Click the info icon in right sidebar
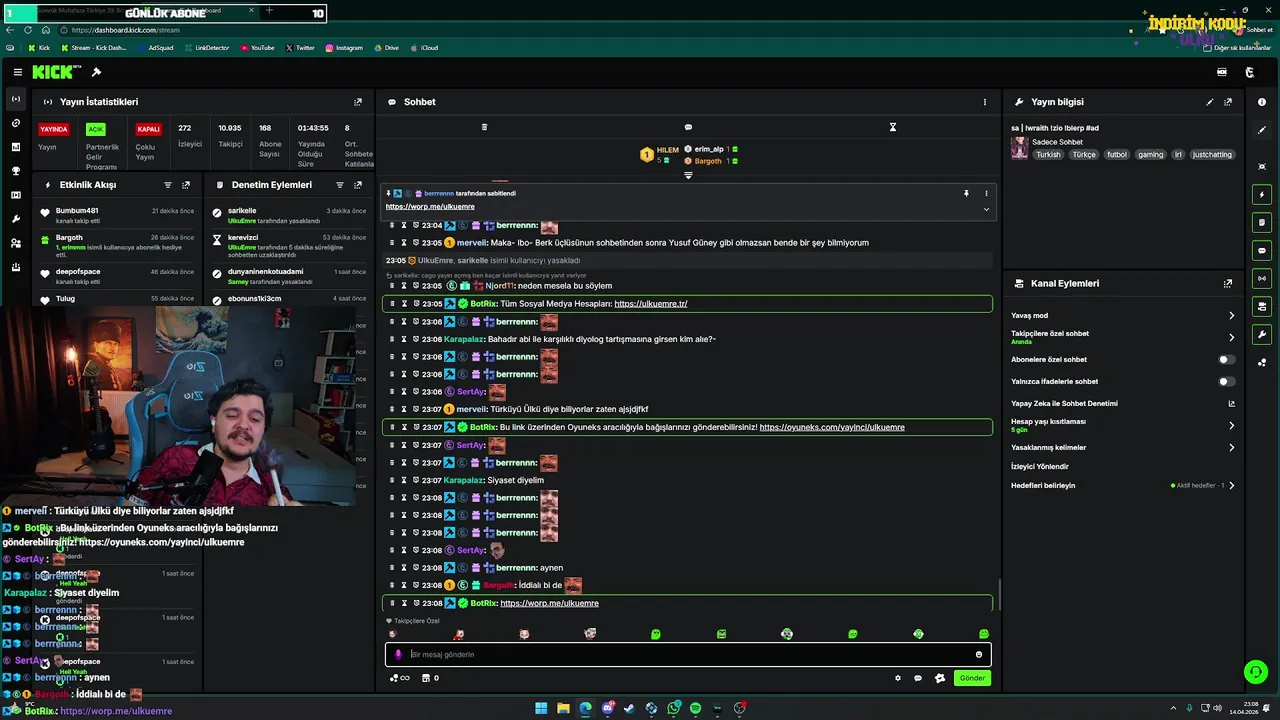The height and width of the screenshot is (720, 1280). (1262, 102)
